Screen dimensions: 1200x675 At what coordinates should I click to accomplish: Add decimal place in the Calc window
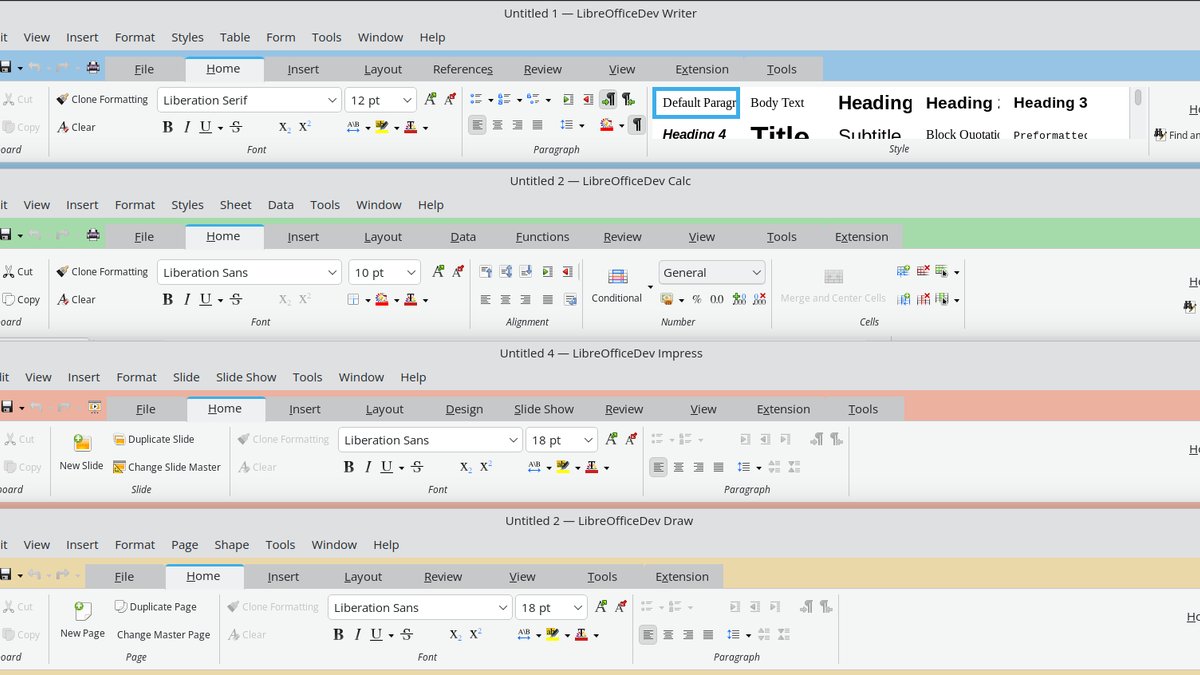coord(739,299)
